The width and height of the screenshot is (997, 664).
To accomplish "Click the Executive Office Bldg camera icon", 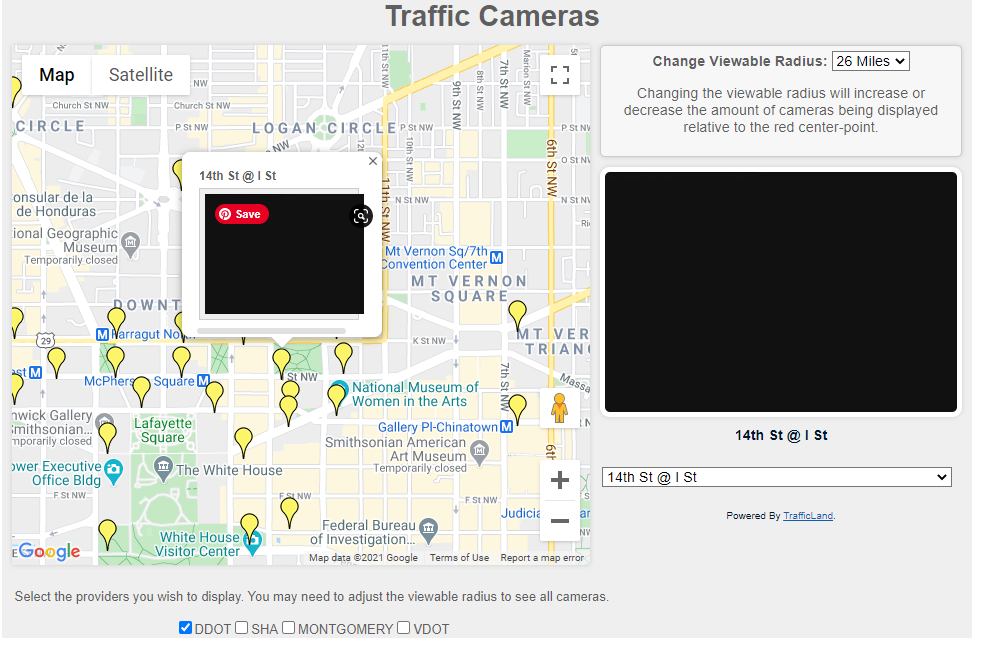I will [x=113, y=472].
